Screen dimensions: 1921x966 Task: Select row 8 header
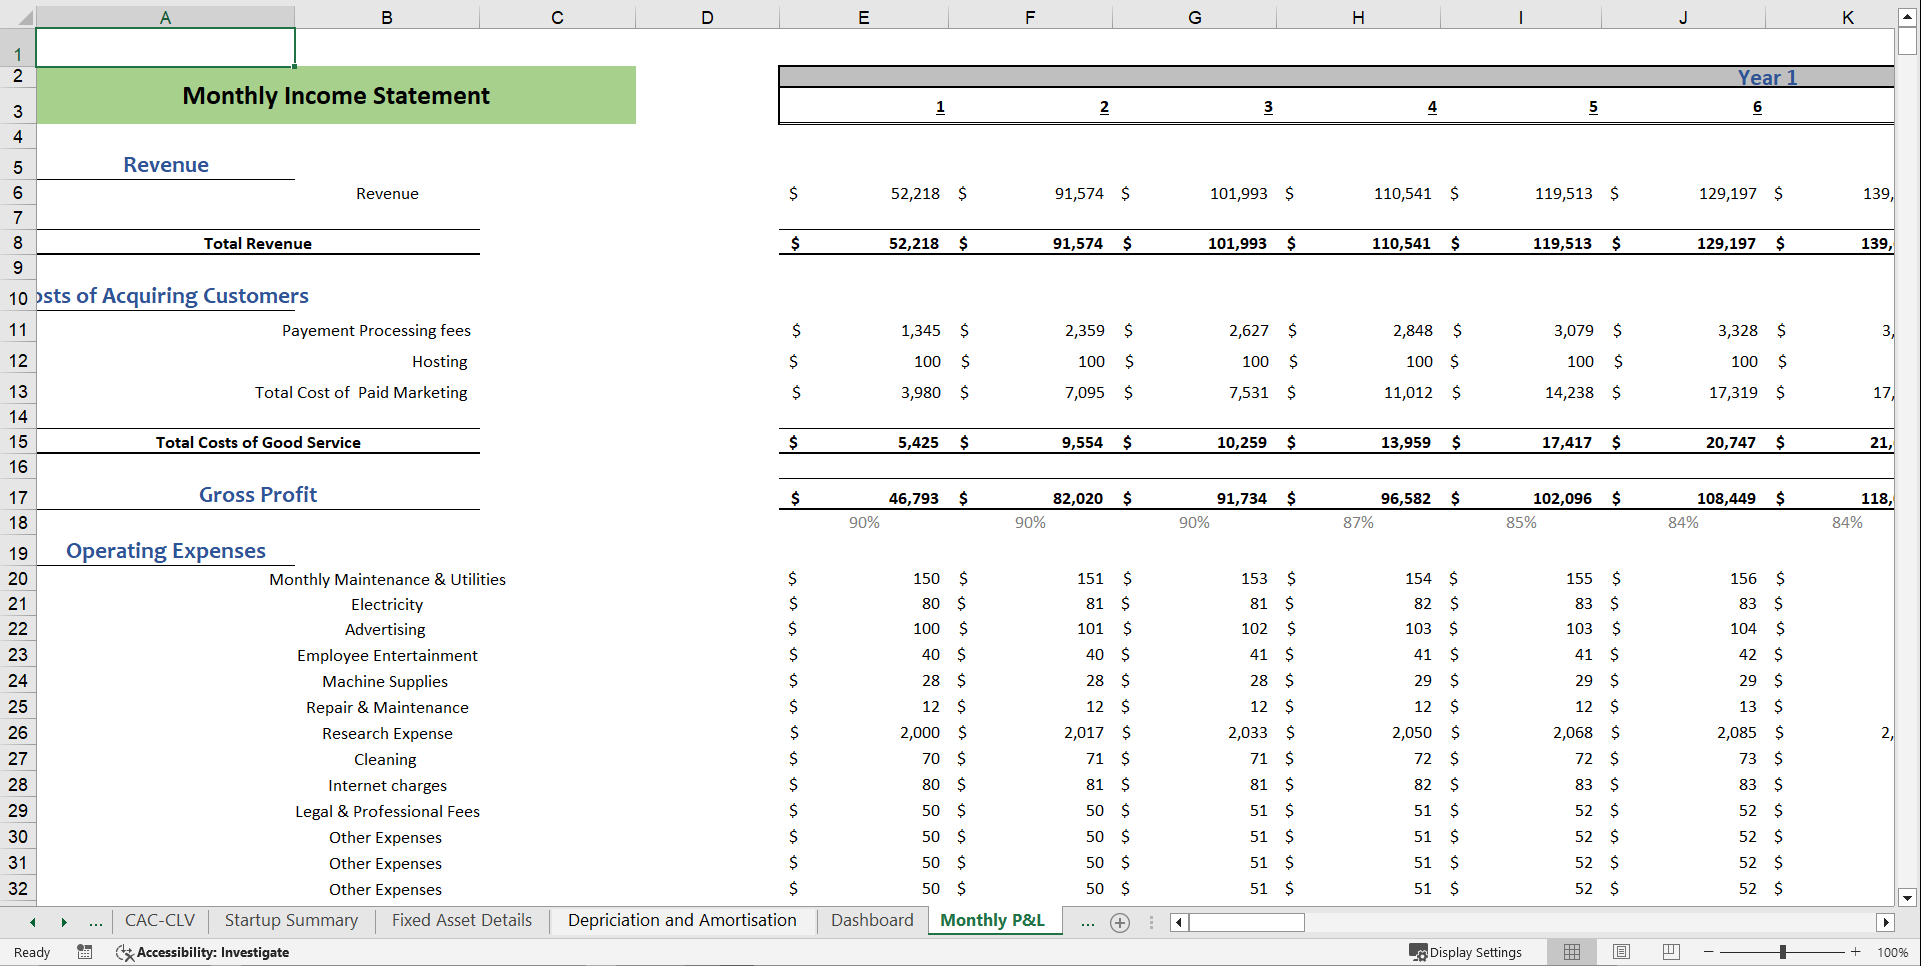18,242
